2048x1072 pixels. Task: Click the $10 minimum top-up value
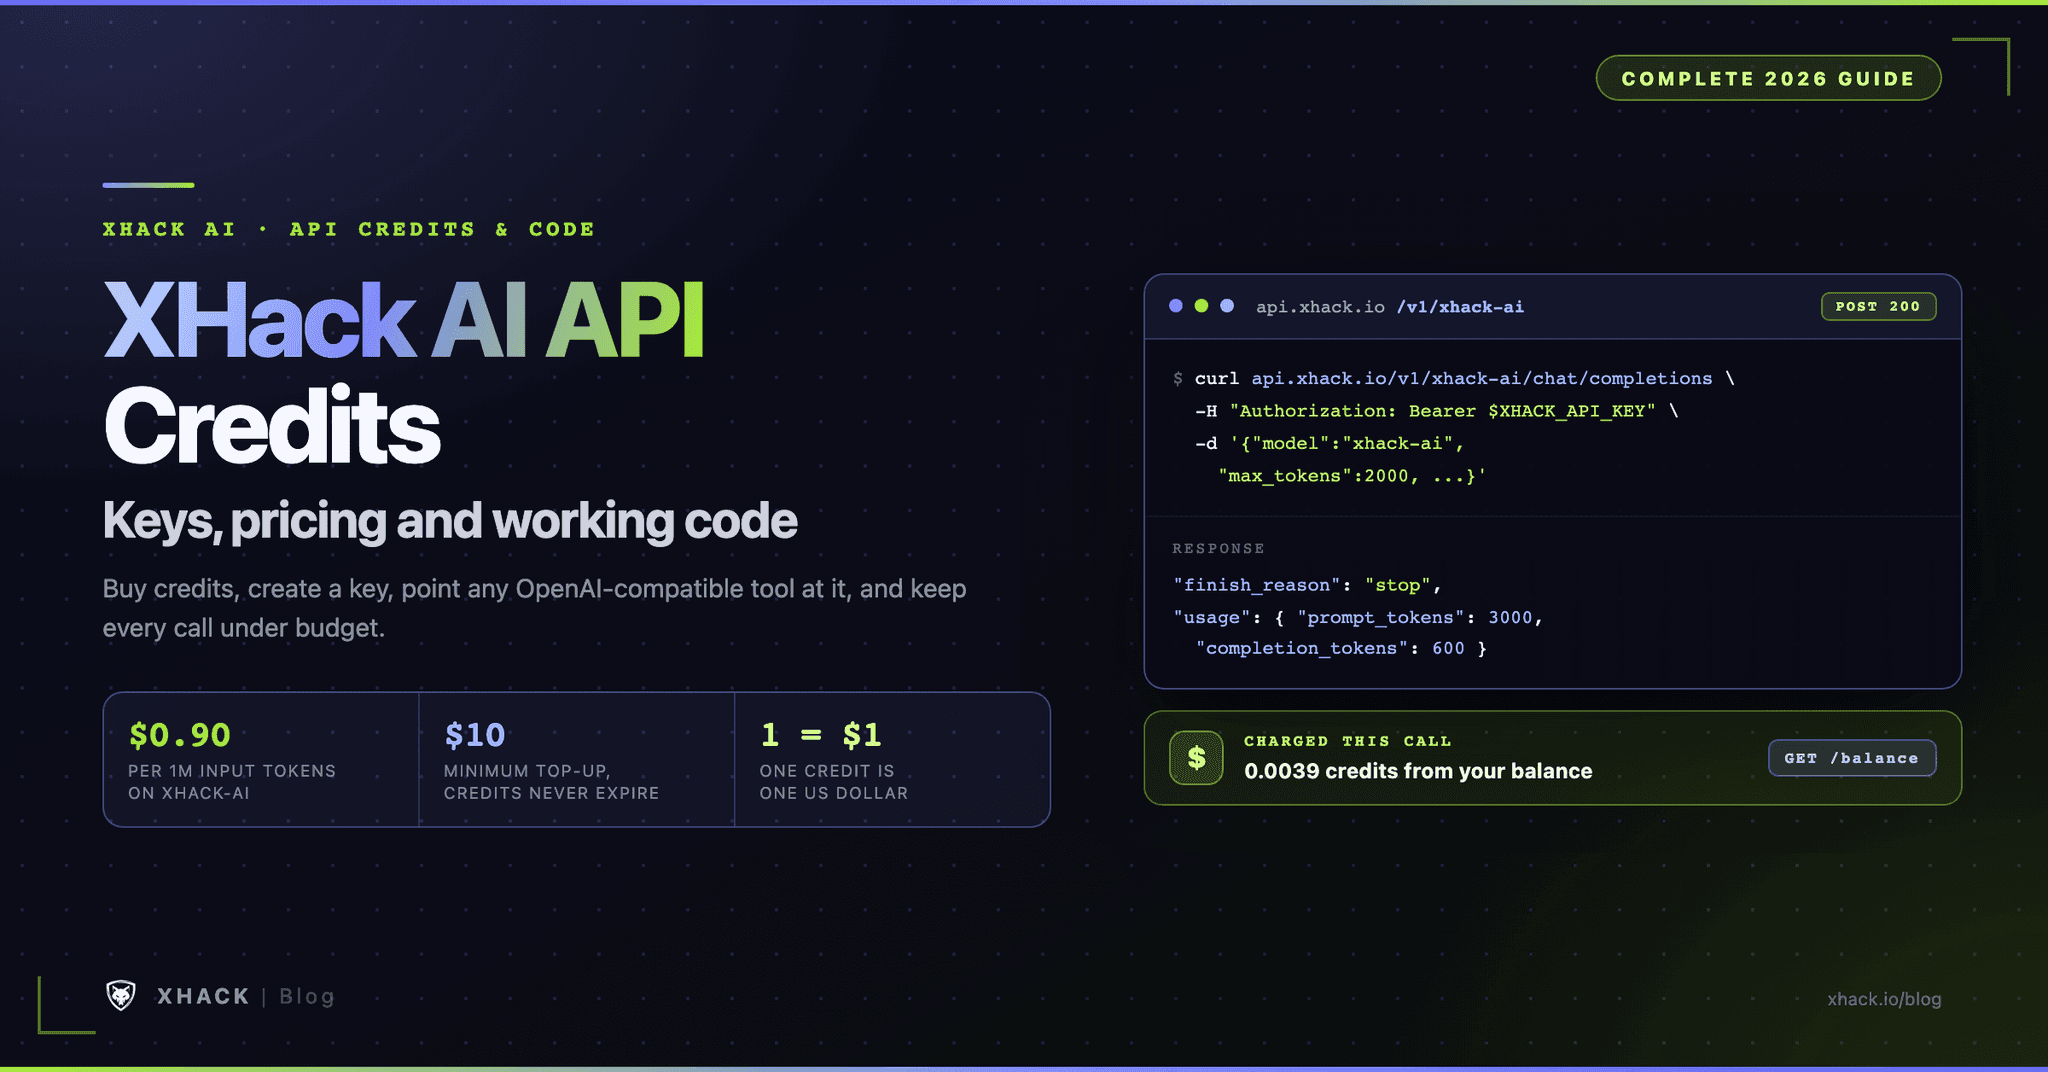[x=475, y=735]
